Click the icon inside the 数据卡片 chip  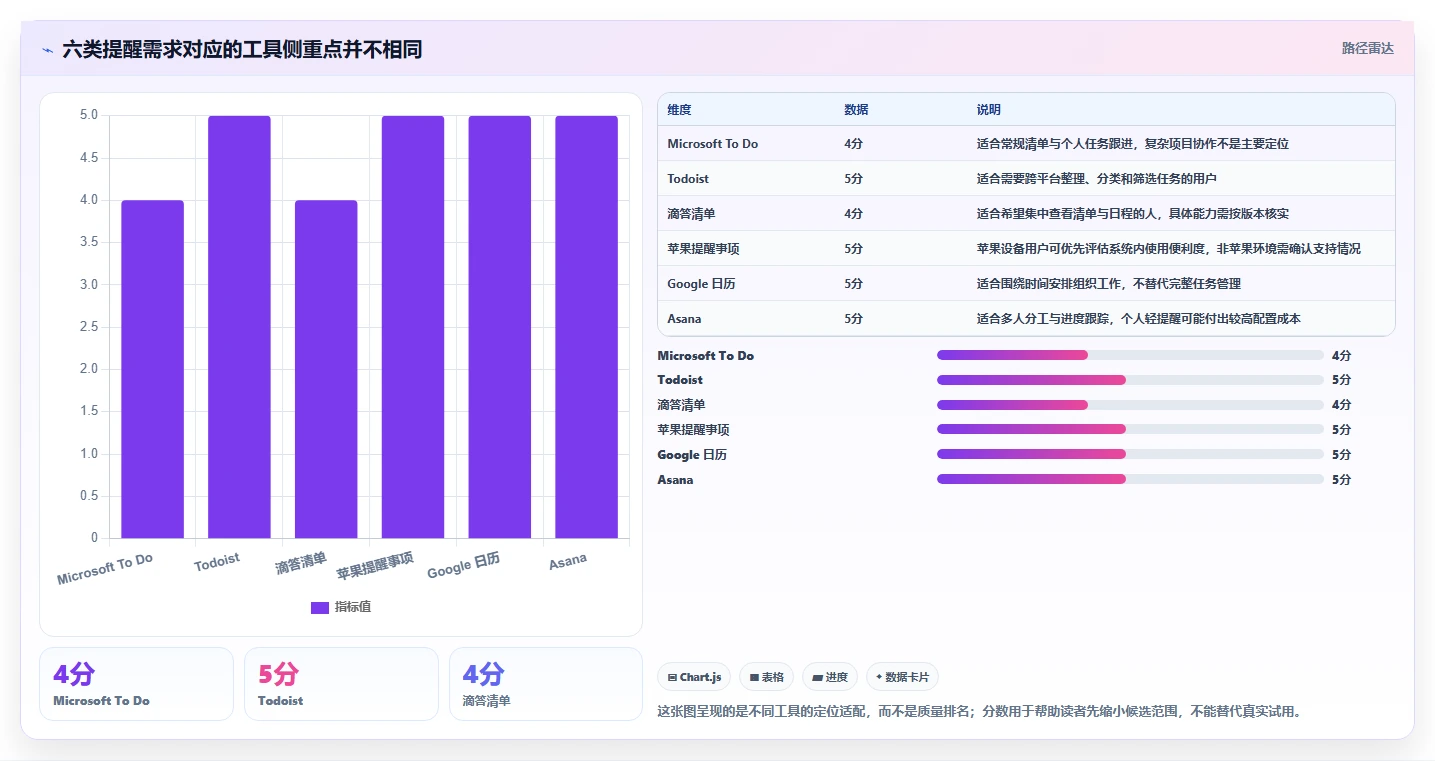[x=879, y=677]
